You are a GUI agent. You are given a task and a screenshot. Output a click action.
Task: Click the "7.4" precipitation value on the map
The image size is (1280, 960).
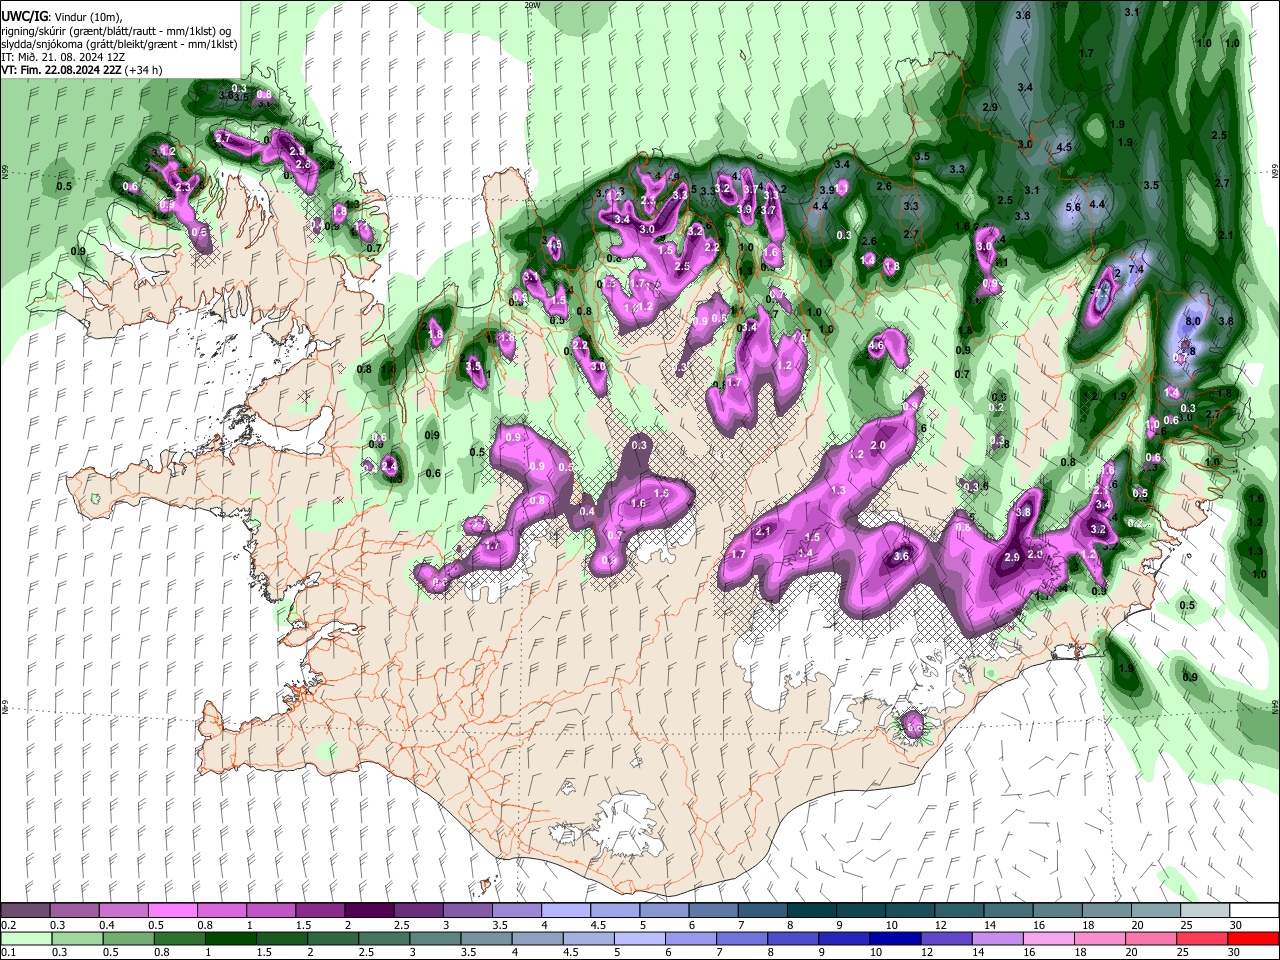click(1136, 269)
